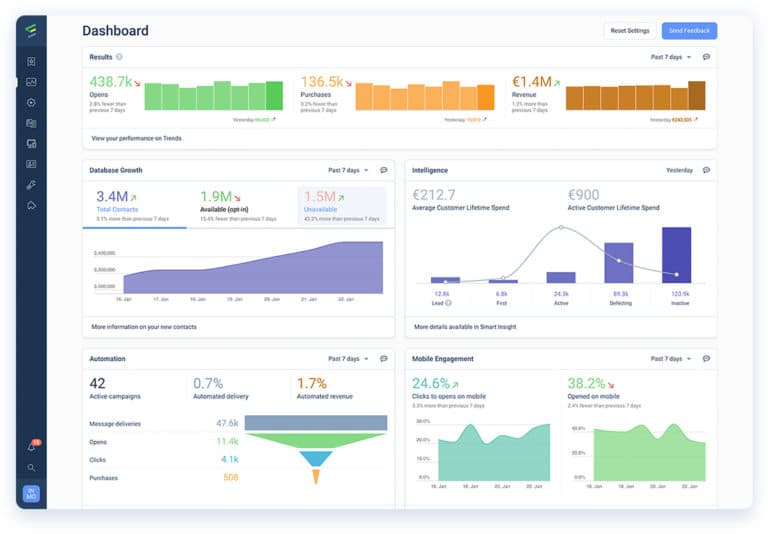Select the Total Contacts tab
Image resolution: width=768 pixels, height=534 pixels.
134,206
